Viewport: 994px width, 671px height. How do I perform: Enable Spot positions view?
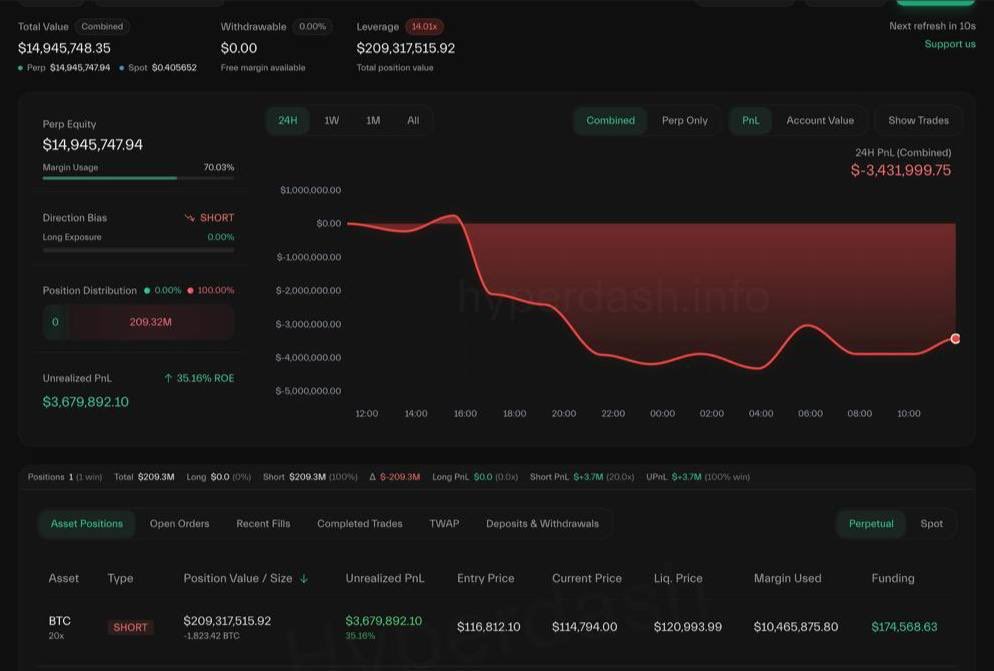[932, 523]
